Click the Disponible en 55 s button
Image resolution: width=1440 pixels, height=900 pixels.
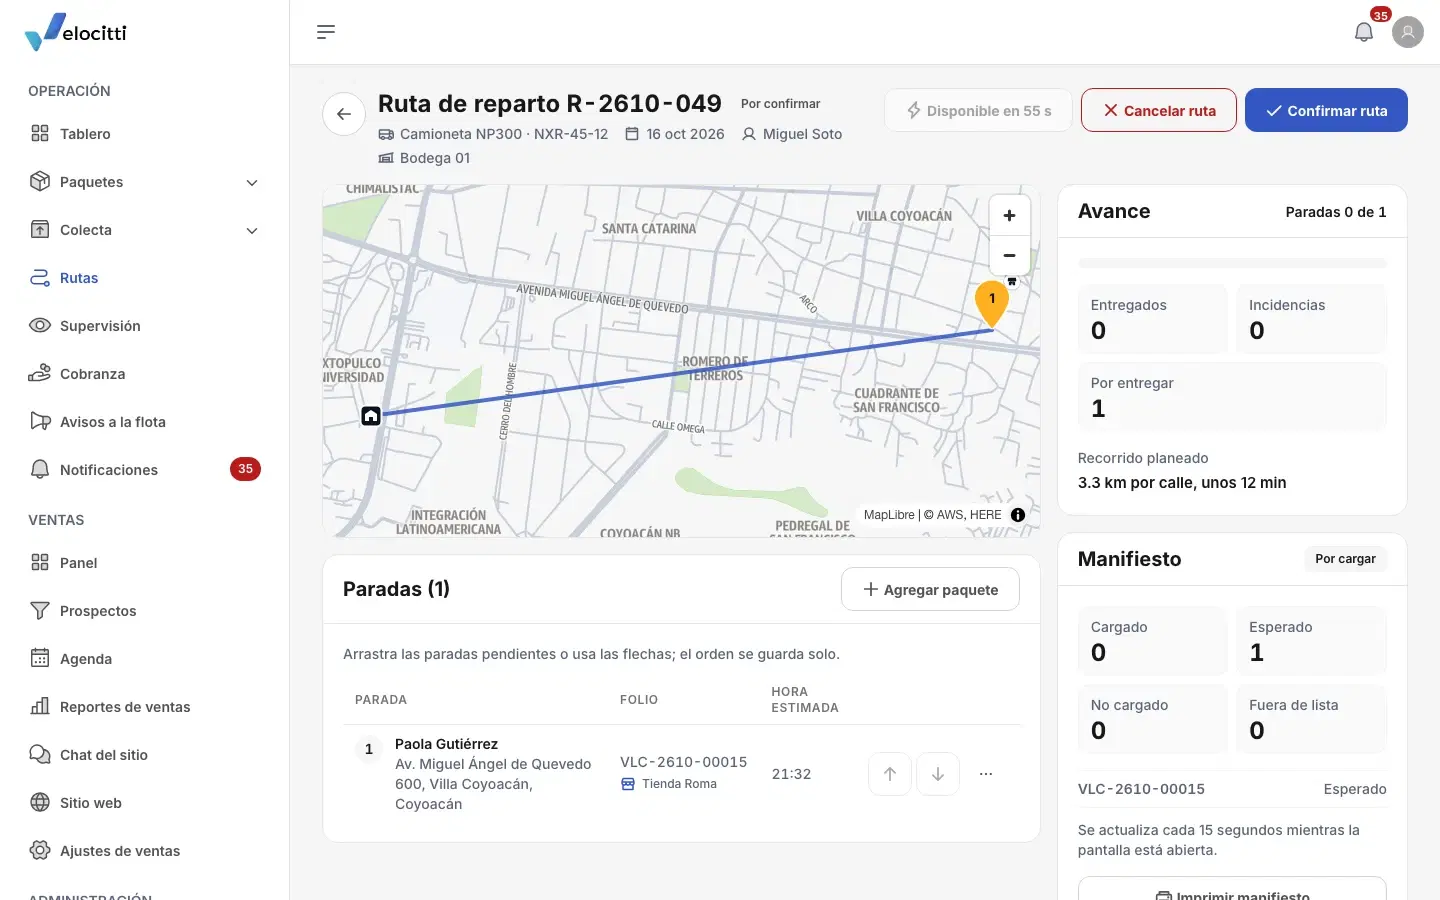pos(978,110)
